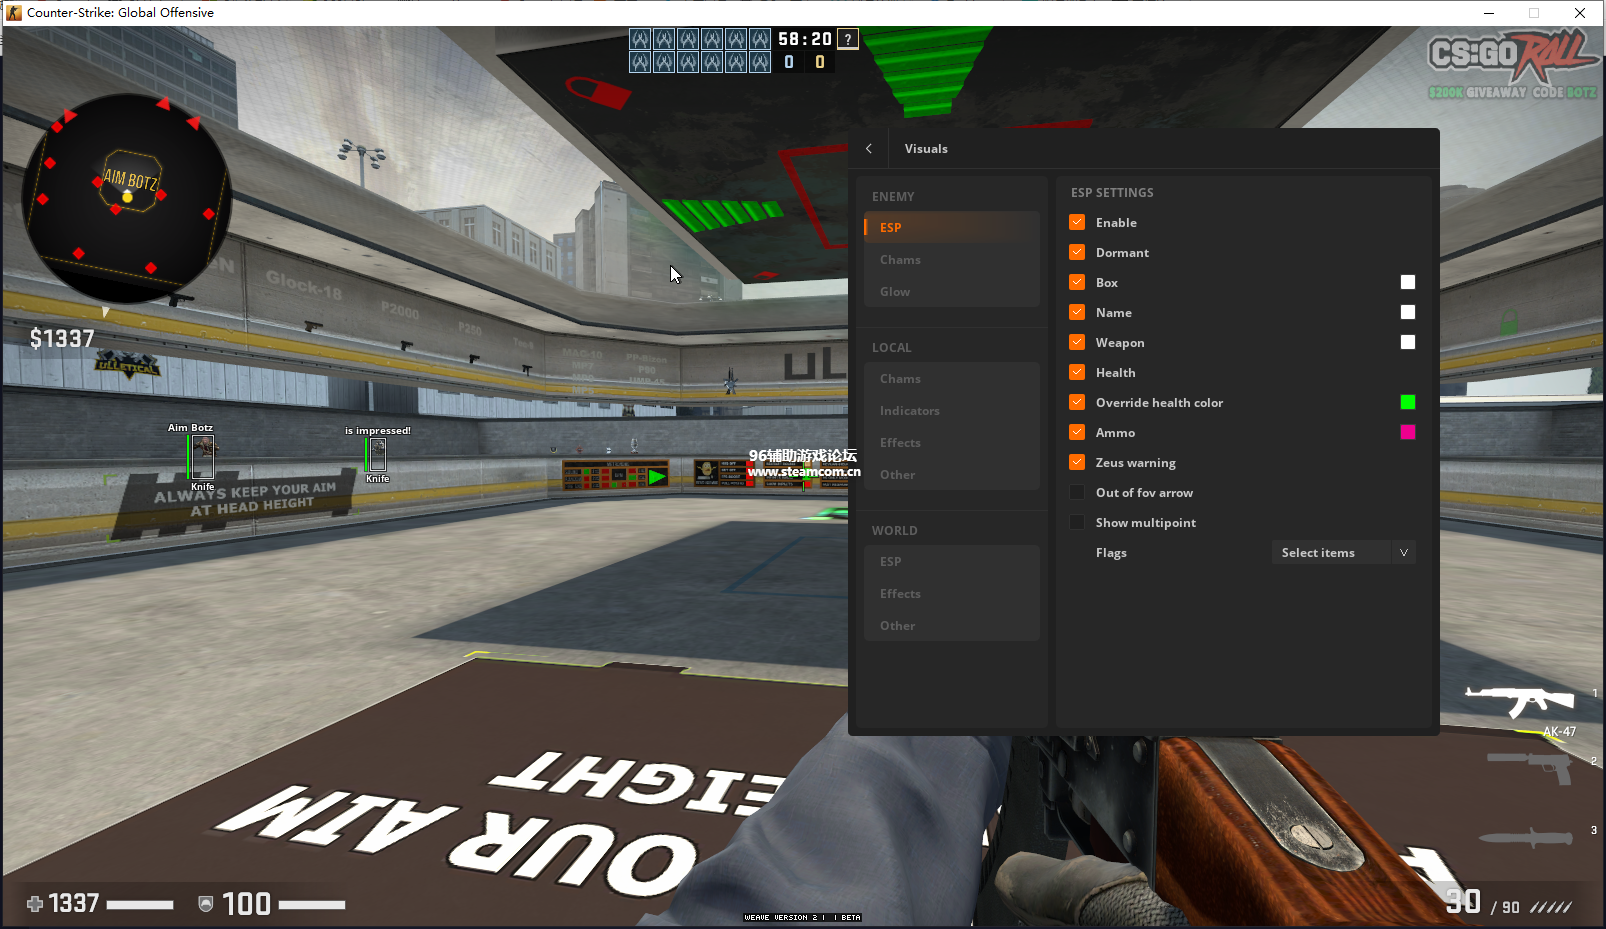Open green Override health color swatch
Image resolution: width=1606 pixels, height=929 pixels.
[x=1408, y=402]
